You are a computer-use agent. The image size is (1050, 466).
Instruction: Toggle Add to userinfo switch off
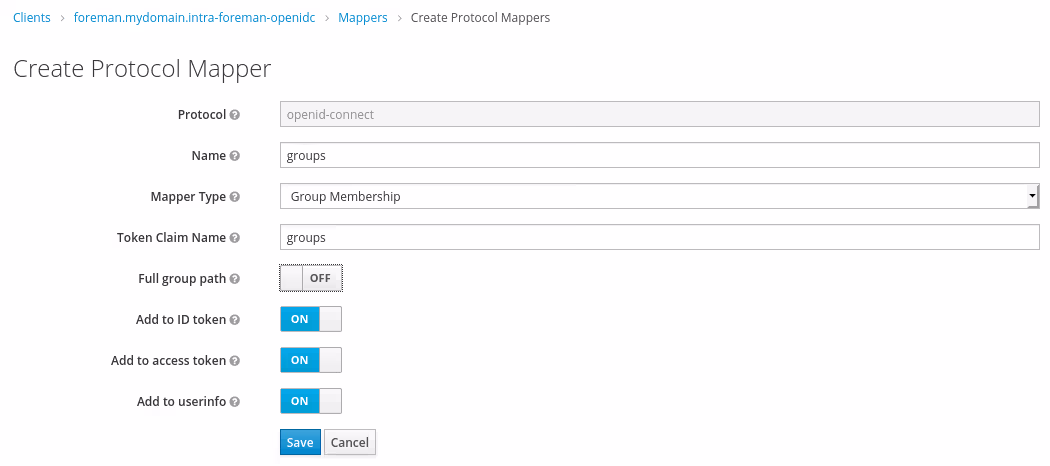pos(311,401)
